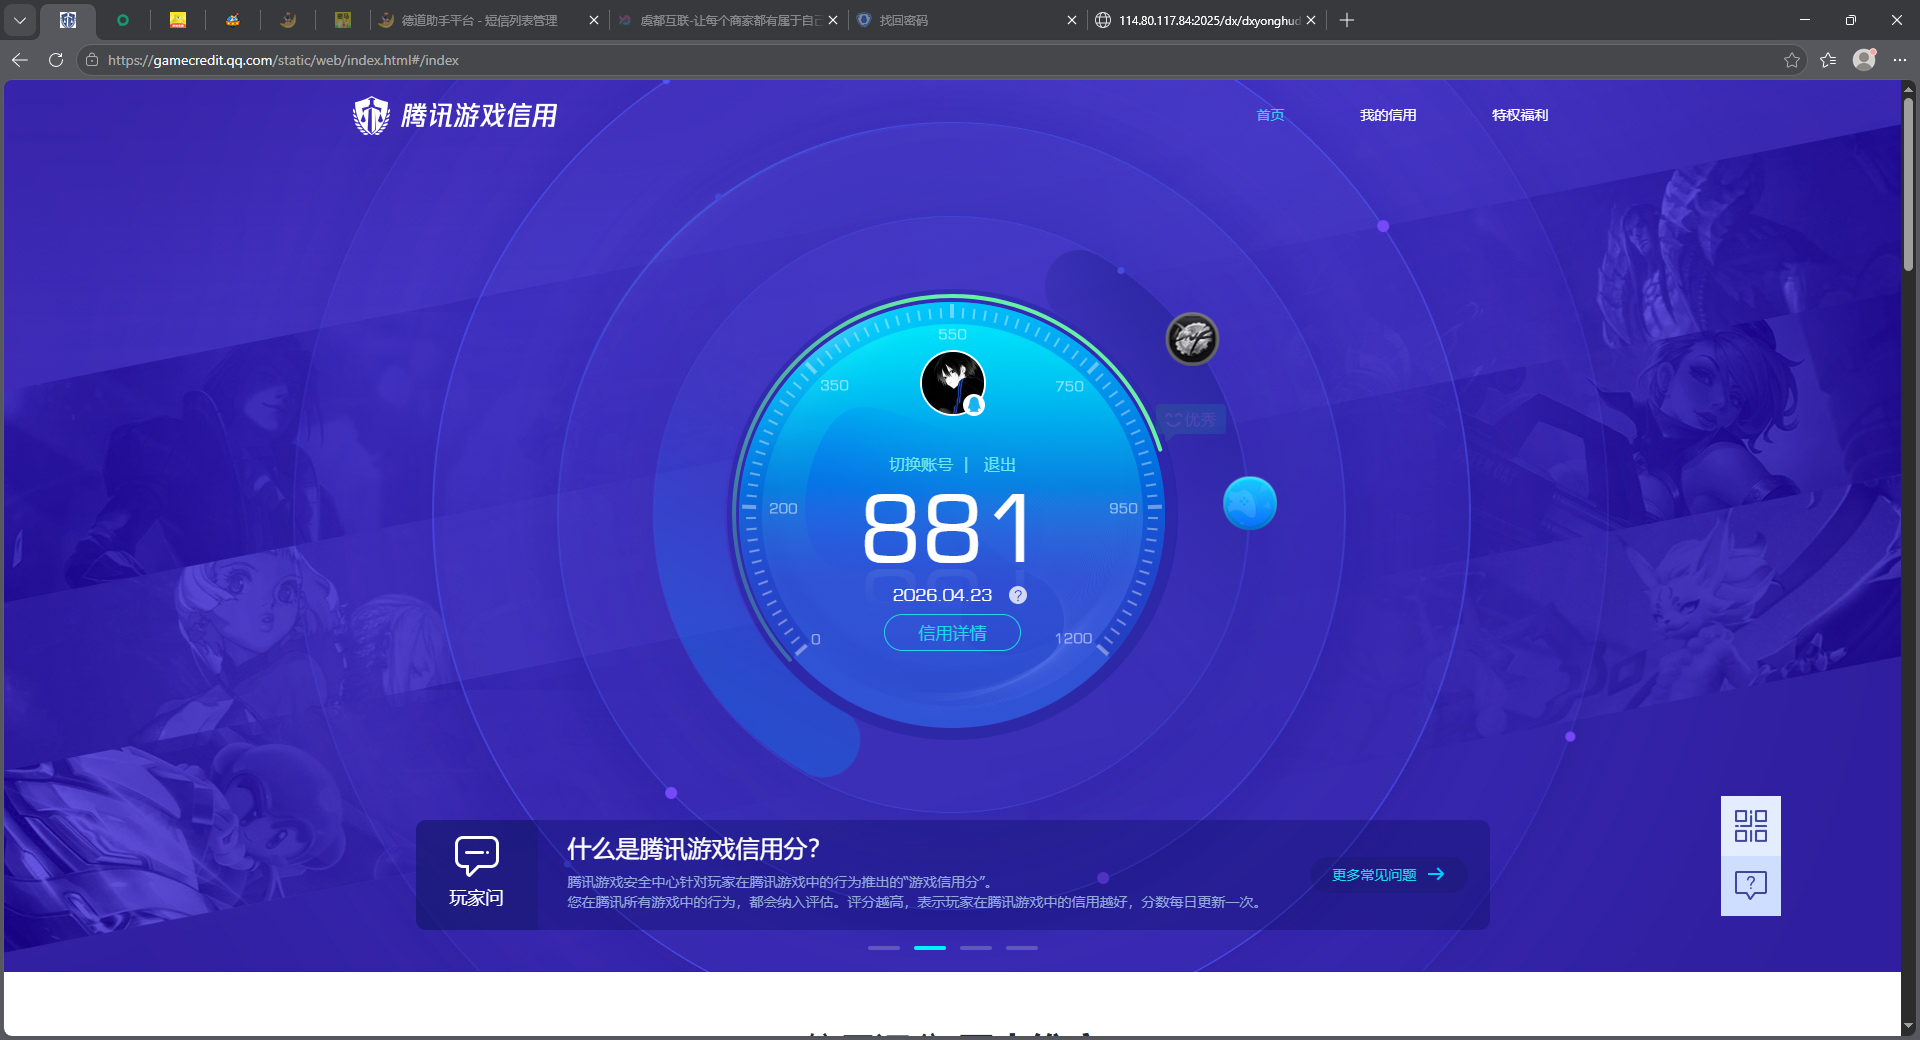Switch to the 虚都互联 browser tab
Viewport: 1920px width, 1040px height.
tap(728, 20)
